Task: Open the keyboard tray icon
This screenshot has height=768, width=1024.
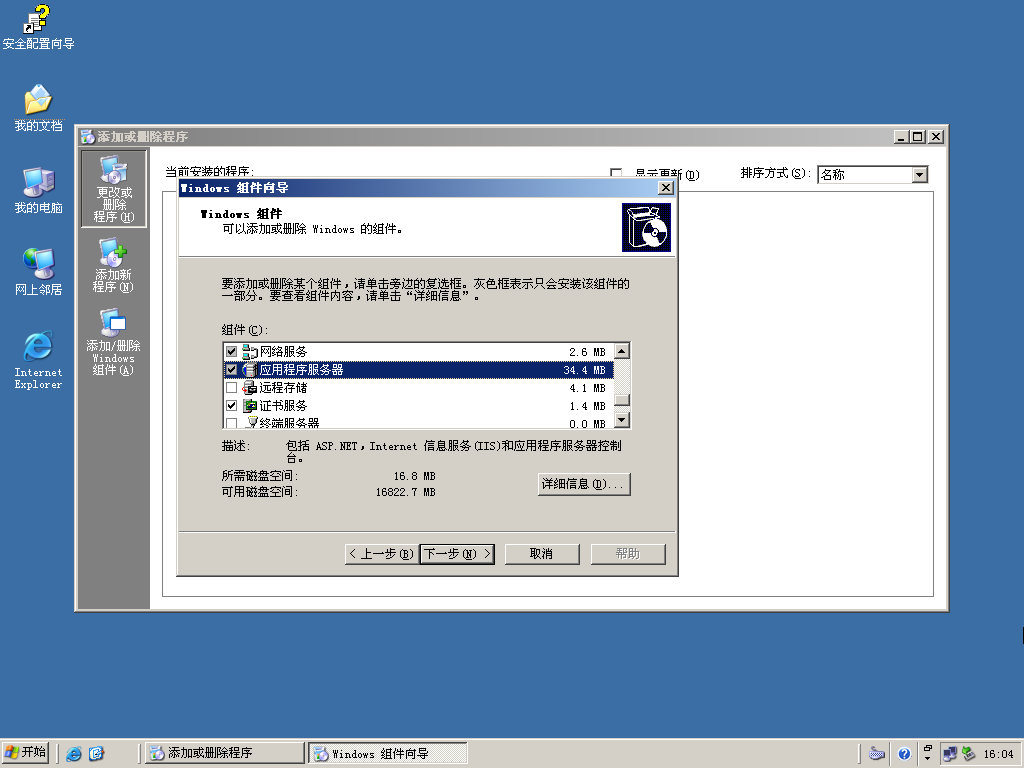Action: 876,754
